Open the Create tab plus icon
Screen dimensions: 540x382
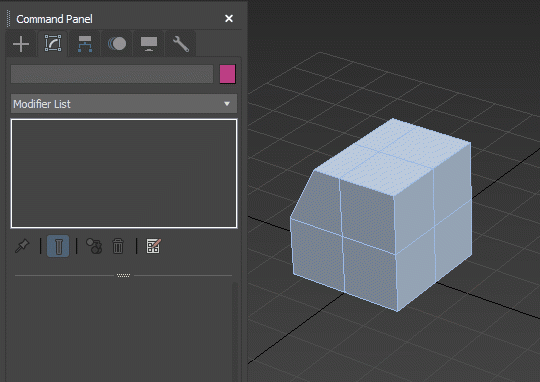pyautogui.click(x=21, y=44)
